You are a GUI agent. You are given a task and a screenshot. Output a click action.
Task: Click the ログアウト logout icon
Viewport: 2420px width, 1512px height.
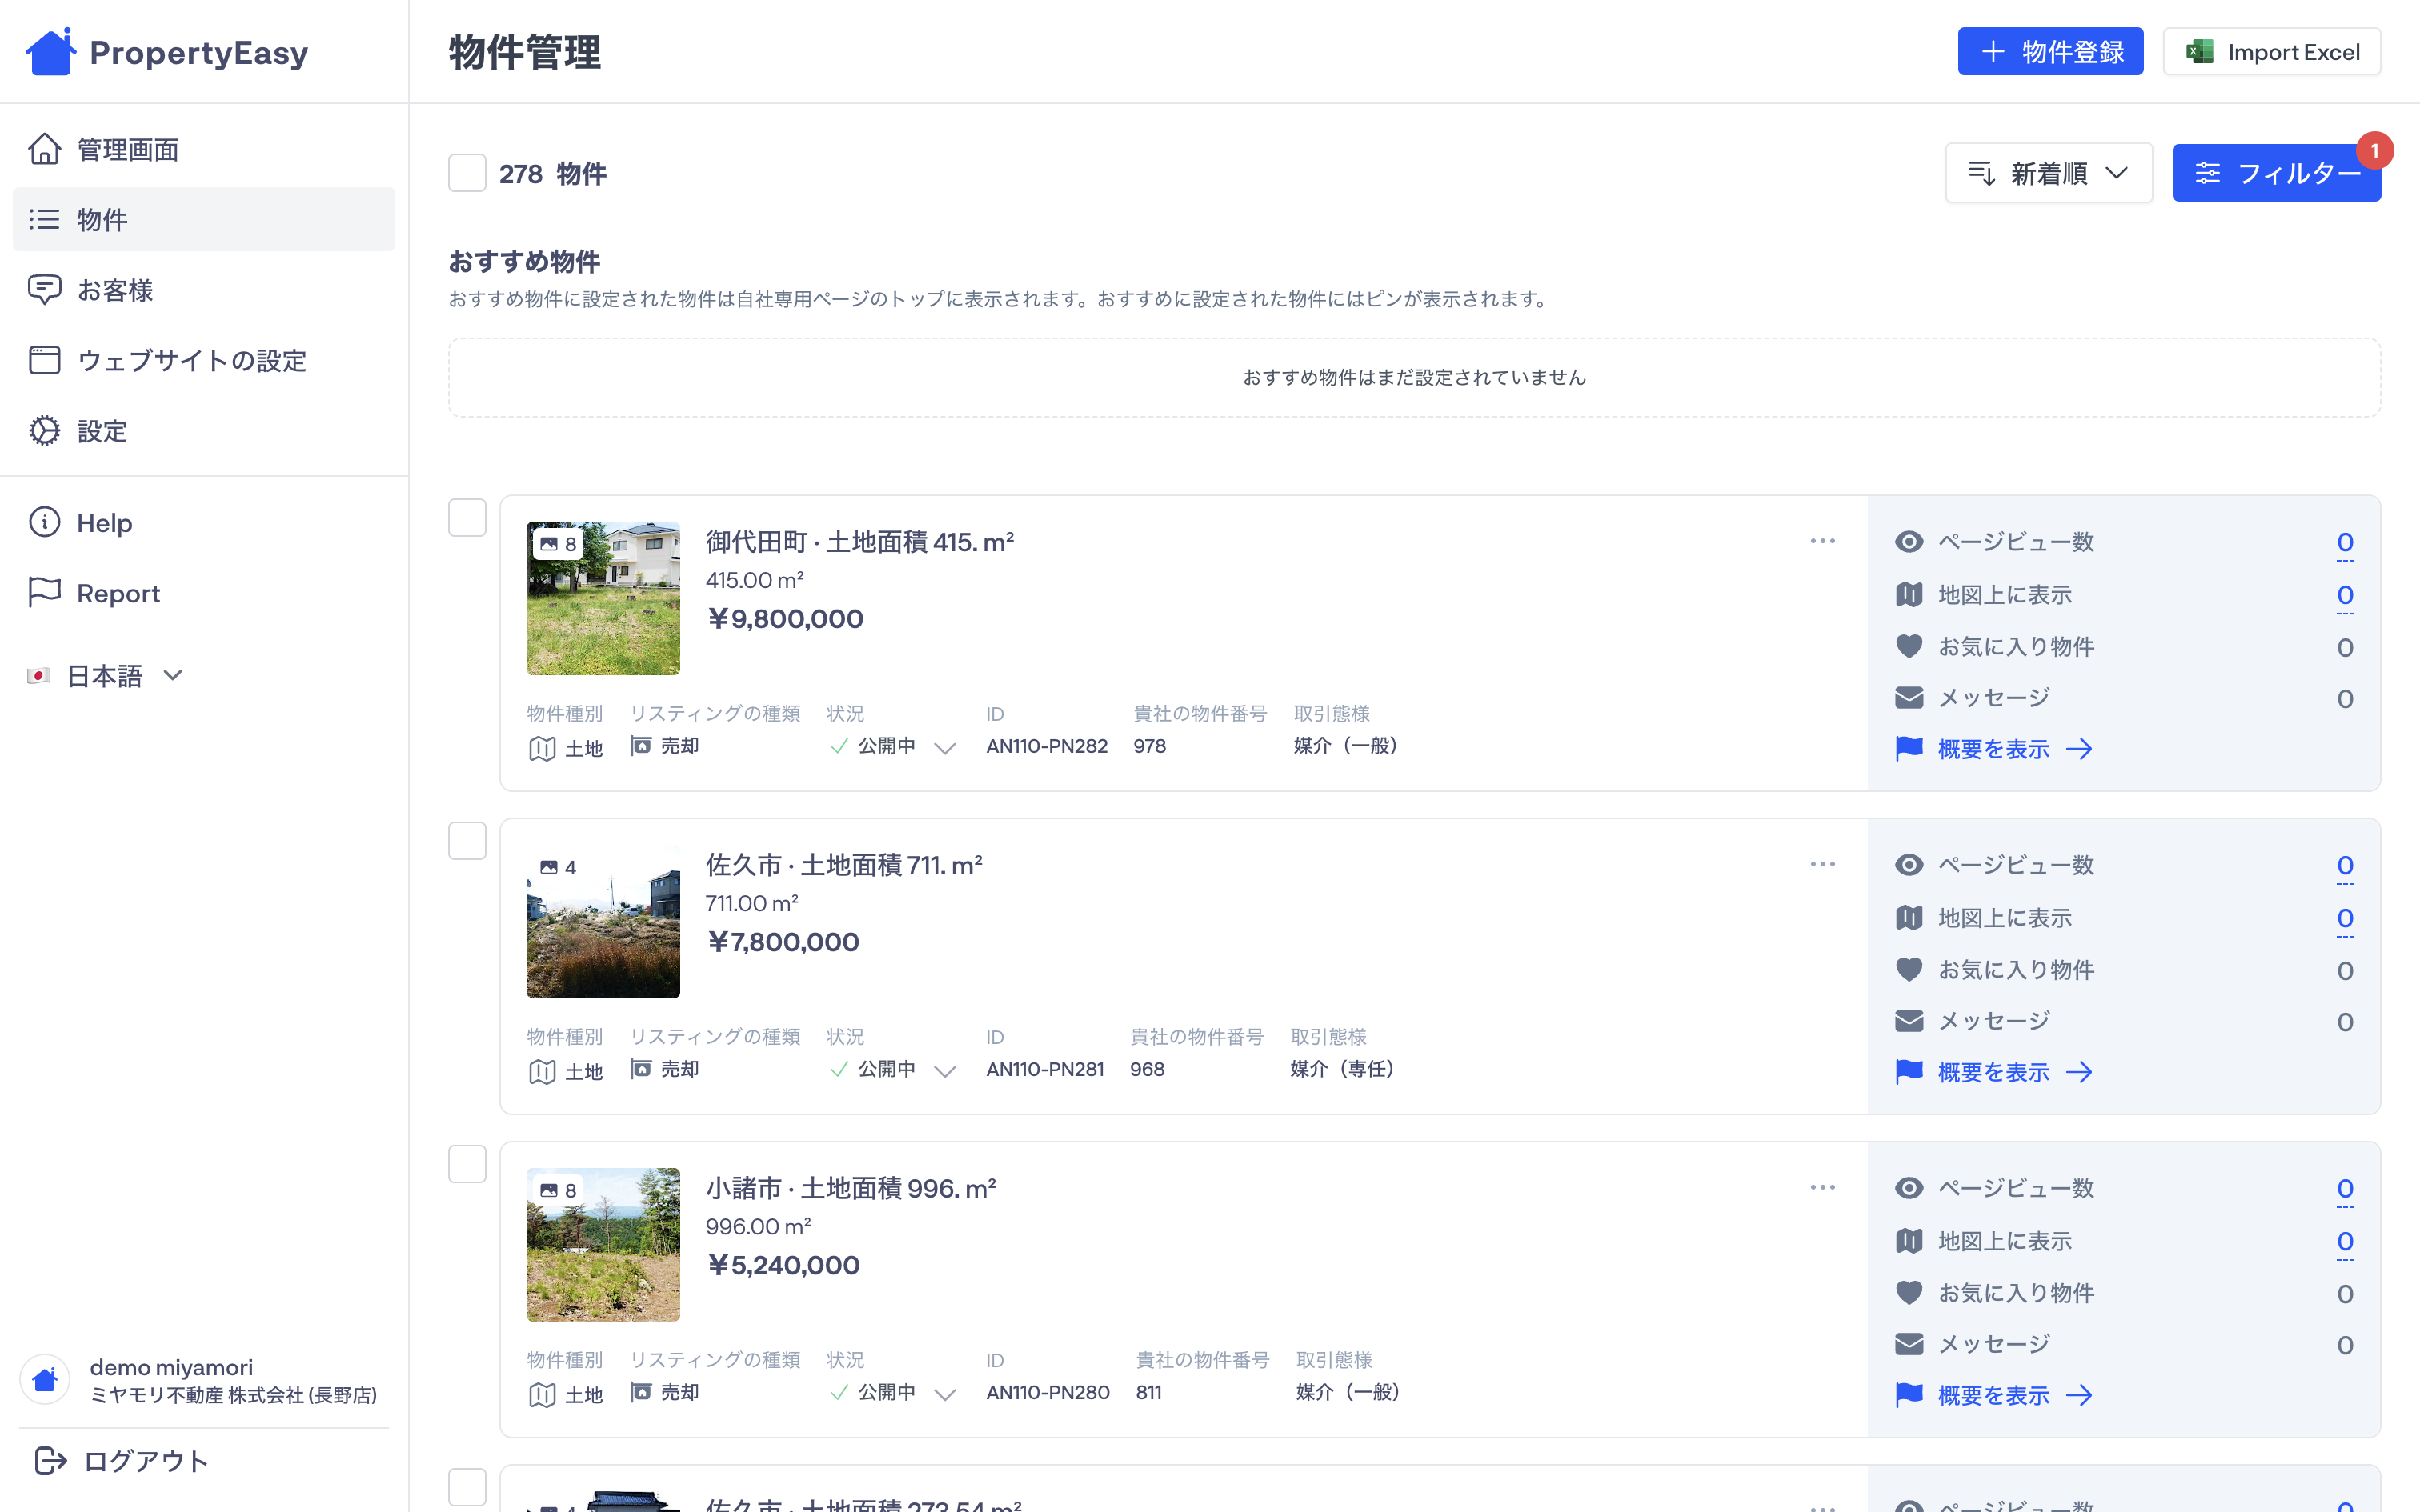click(50, 1461)
